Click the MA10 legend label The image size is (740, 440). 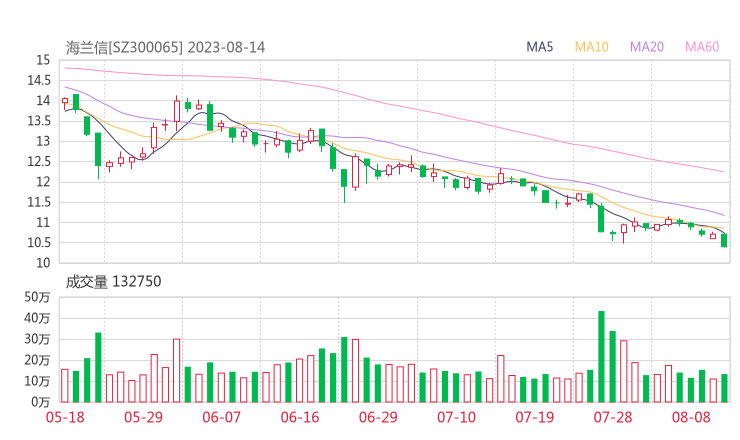click(591, 47)
